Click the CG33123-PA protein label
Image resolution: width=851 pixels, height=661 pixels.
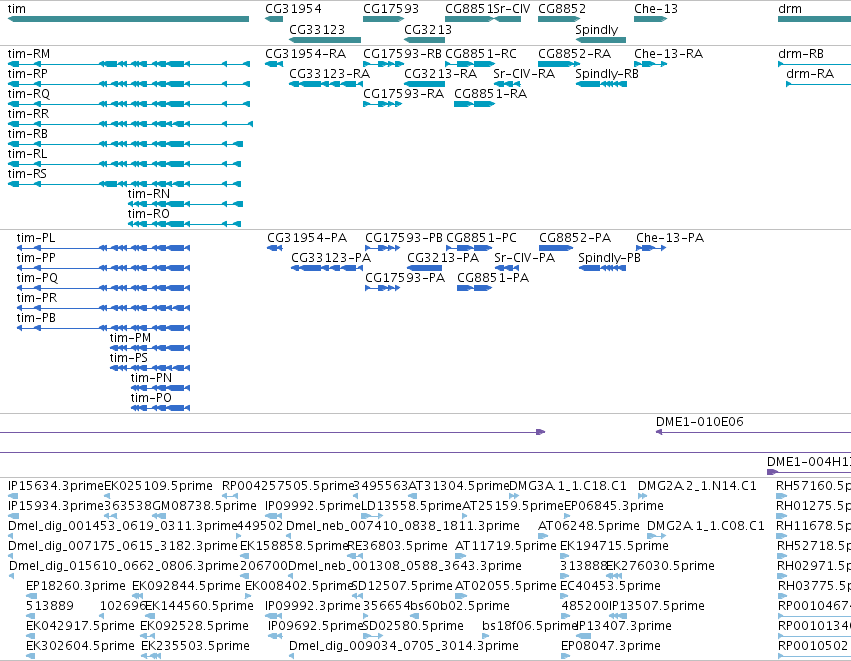click(x=331, y=258)
